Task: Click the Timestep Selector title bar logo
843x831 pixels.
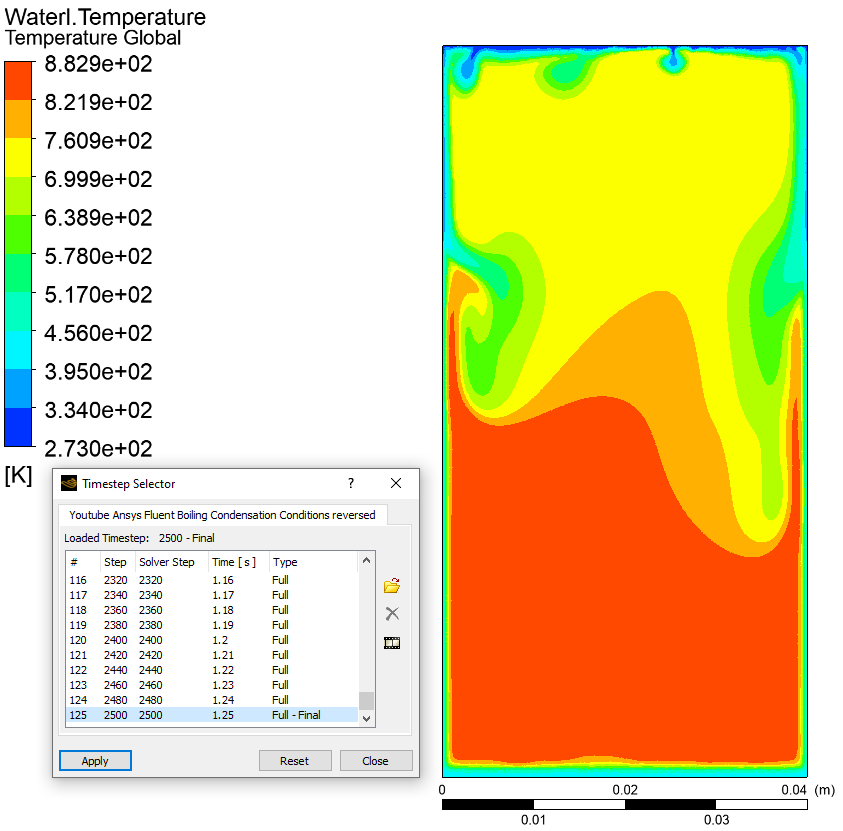Action: [x=69, y=484]
